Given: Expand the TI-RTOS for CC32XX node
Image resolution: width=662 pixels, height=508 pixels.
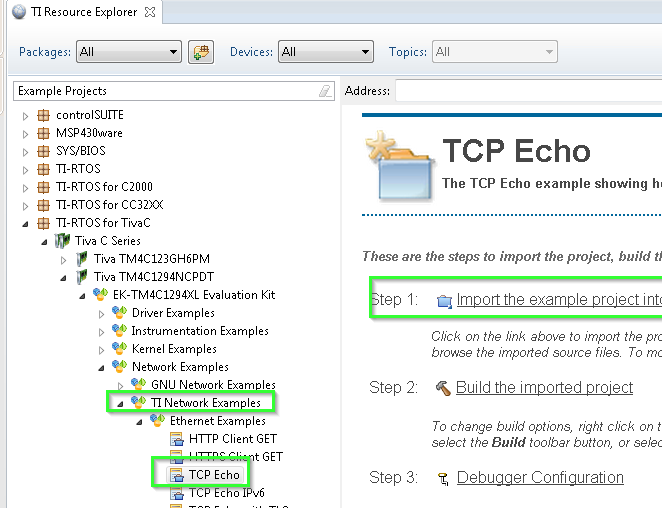Looking at the screenshot, I should click(x=25, y=206).
